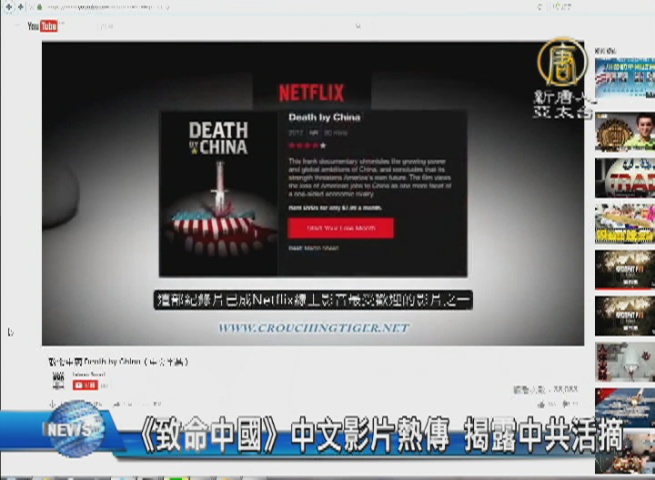The image size is (655, 480).
Task: Click the browser forward arrow
Action: 20,7
